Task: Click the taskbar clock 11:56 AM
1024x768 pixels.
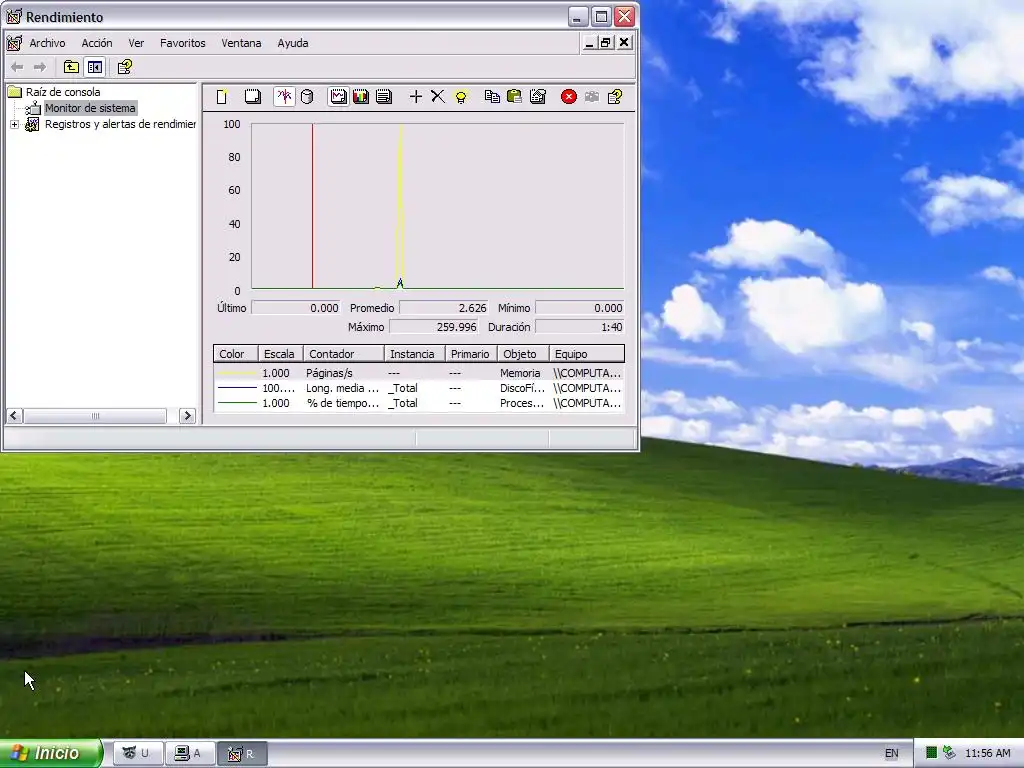Action: 987,754
